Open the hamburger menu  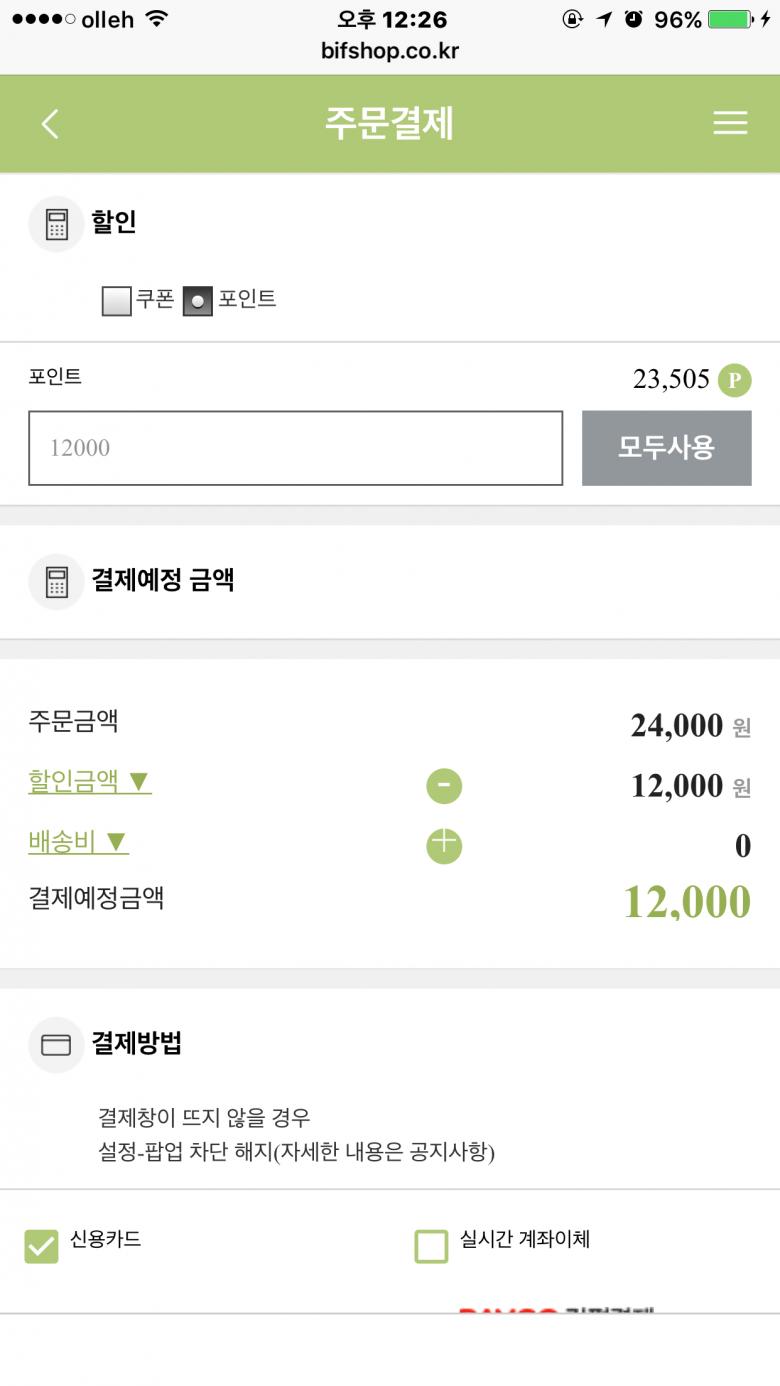(730, 123)
